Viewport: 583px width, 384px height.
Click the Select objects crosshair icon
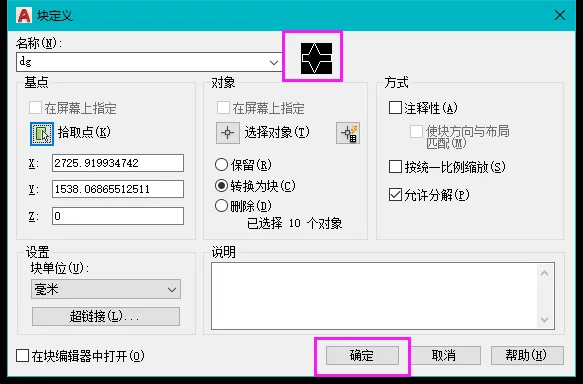pyautogui.click(x=228, y=133)
